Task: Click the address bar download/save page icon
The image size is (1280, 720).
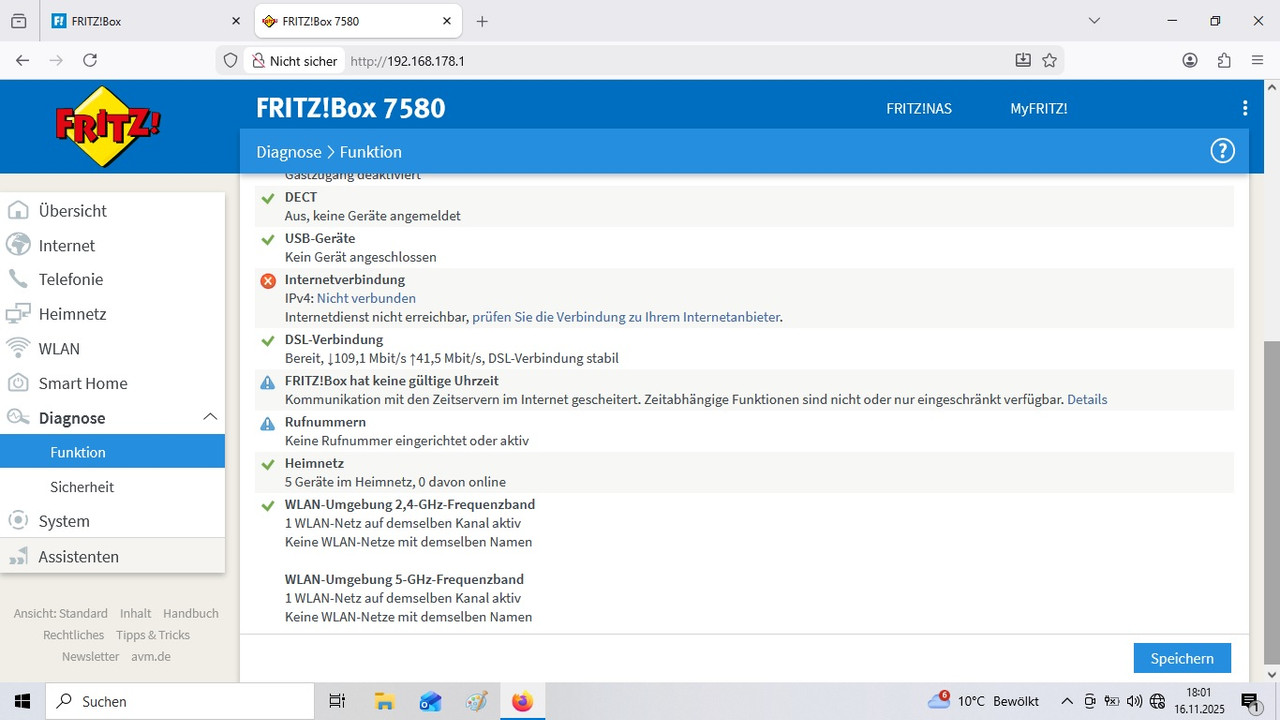Action: tap(1023, 60)
